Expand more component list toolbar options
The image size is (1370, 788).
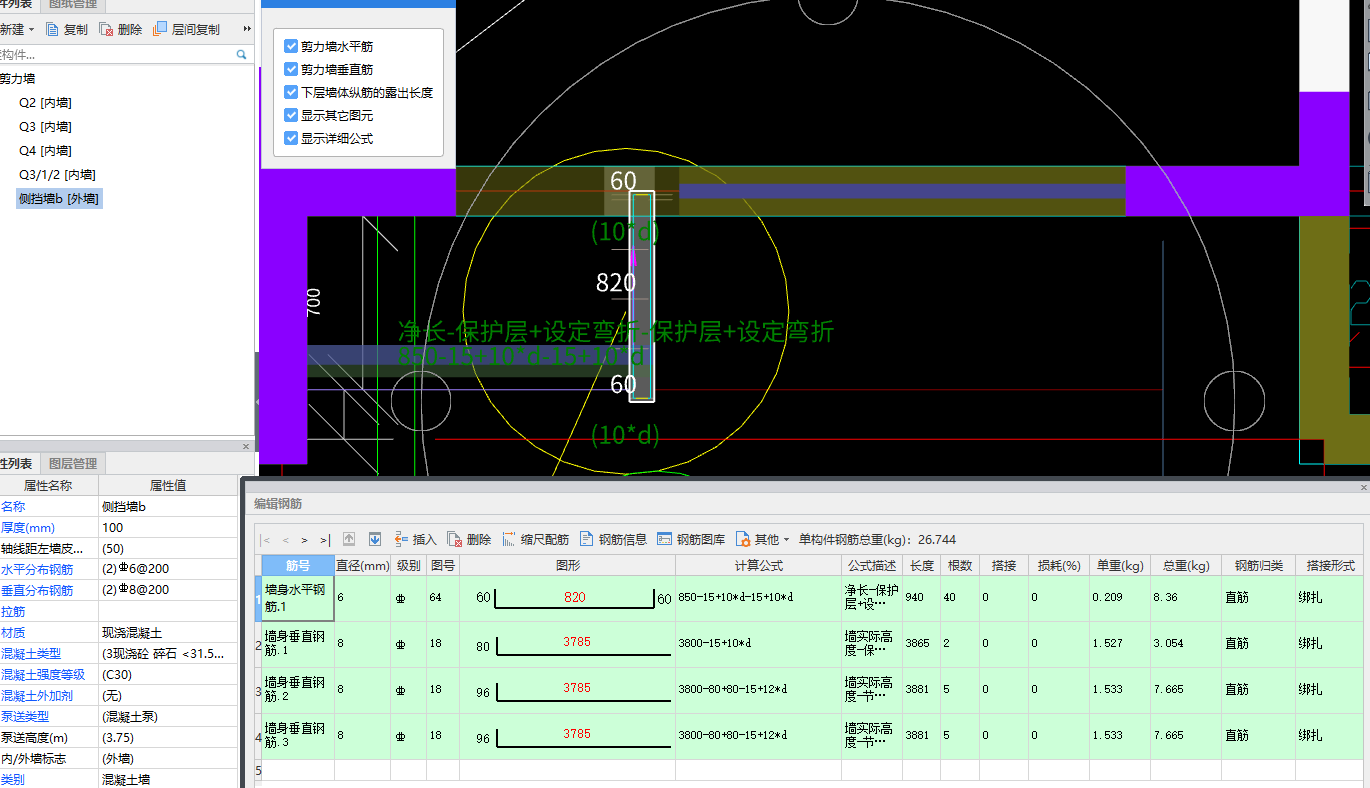246,30
